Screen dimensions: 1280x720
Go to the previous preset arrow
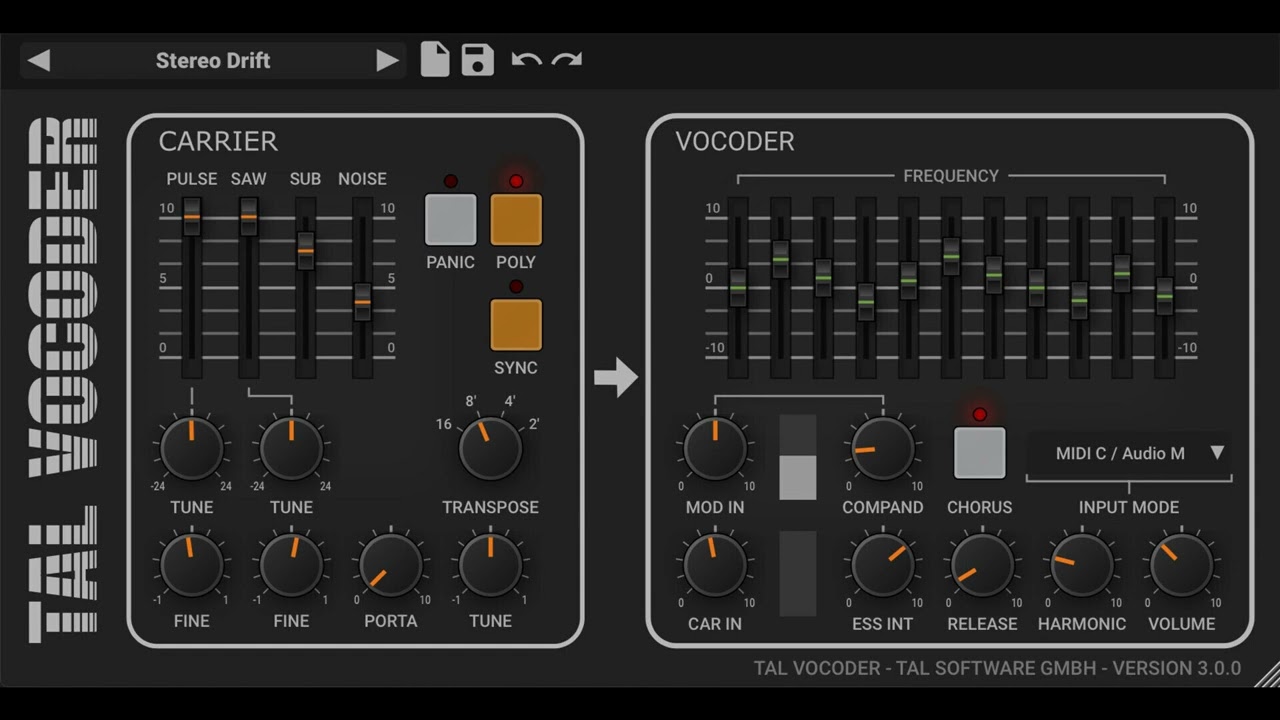(x=38, y=61)
